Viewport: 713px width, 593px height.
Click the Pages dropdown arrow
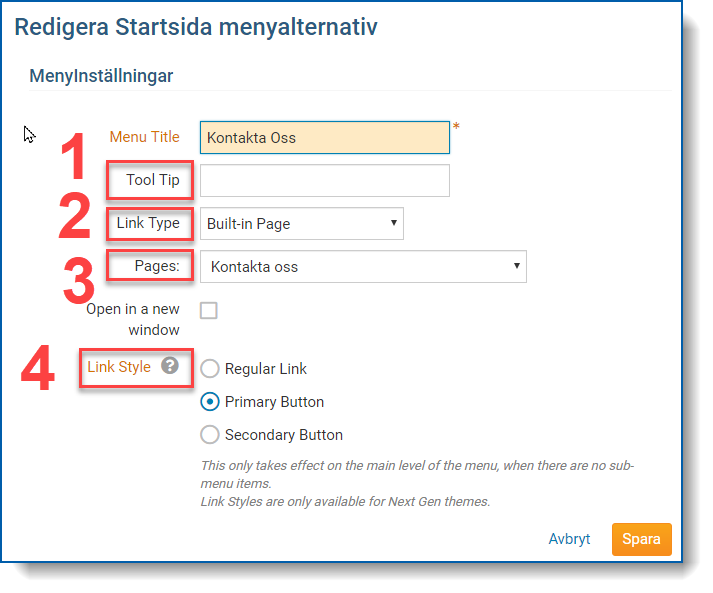pos(517,266)
